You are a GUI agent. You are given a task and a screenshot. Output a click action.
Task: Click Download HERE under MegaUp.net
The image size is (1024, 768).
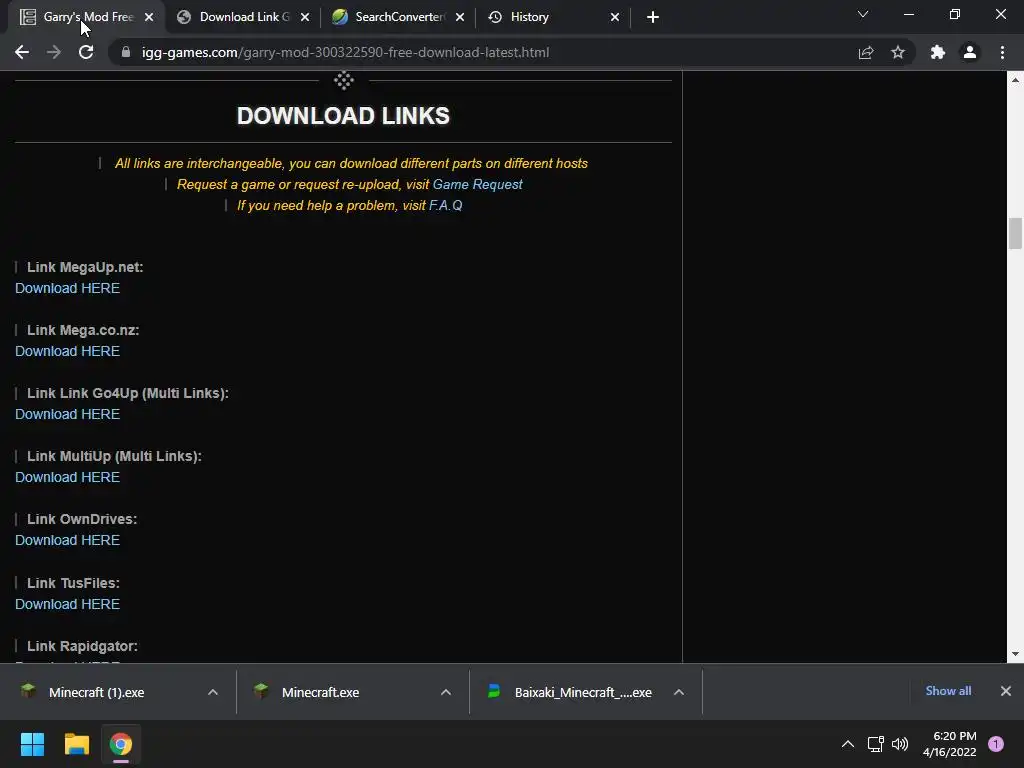point(67,288)
